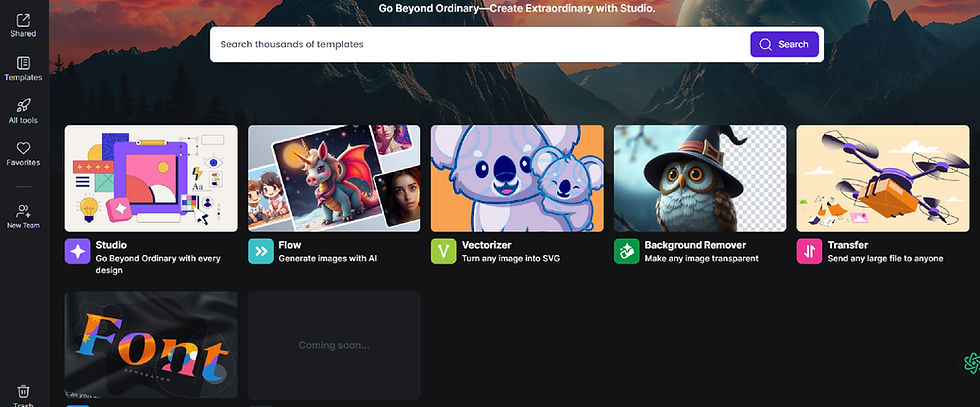Open the Templates sidebar icon
The image size is (980, 407).
click(23, 63)
